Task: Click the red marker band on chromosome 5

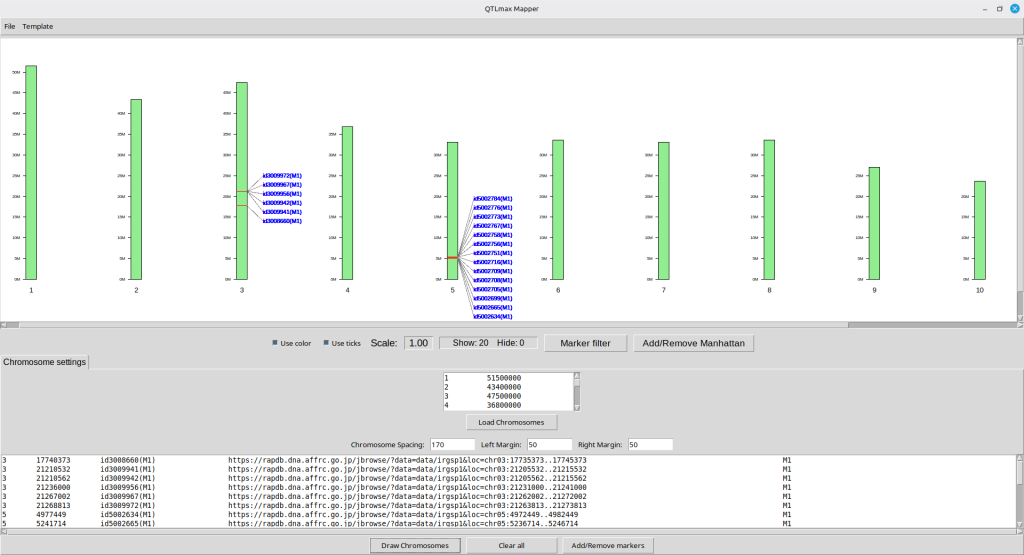Action: (452, 258)
